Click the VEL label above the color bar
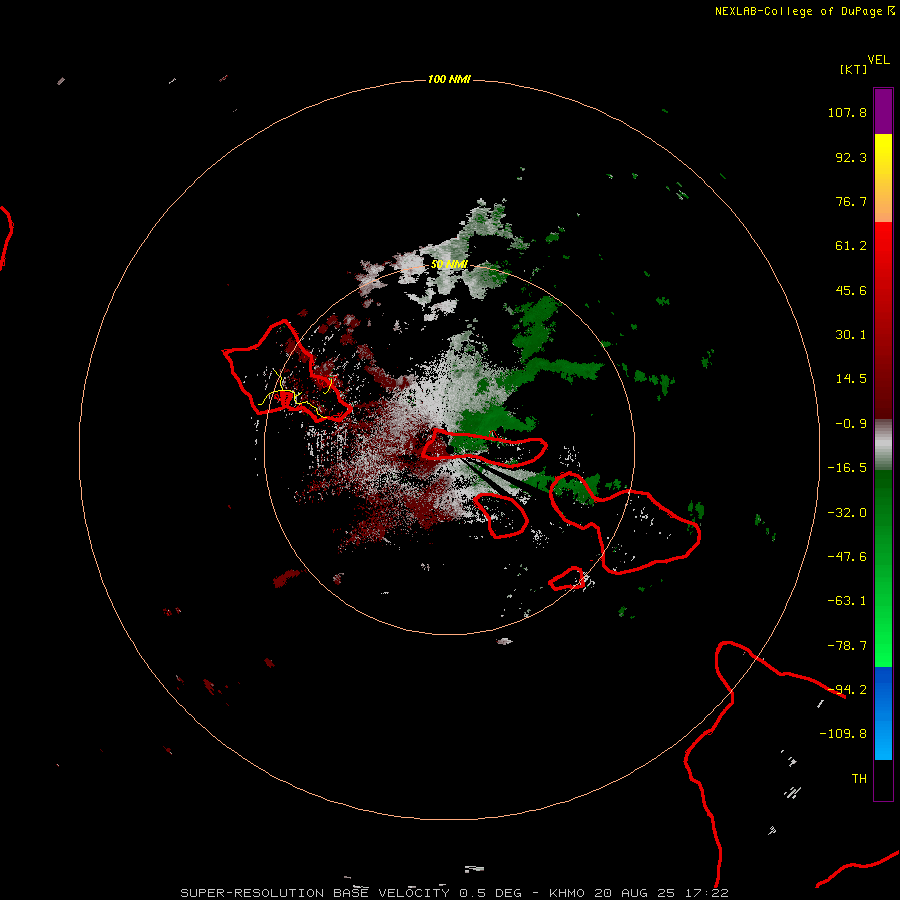900x900 pixels. [x=878, y=59]
